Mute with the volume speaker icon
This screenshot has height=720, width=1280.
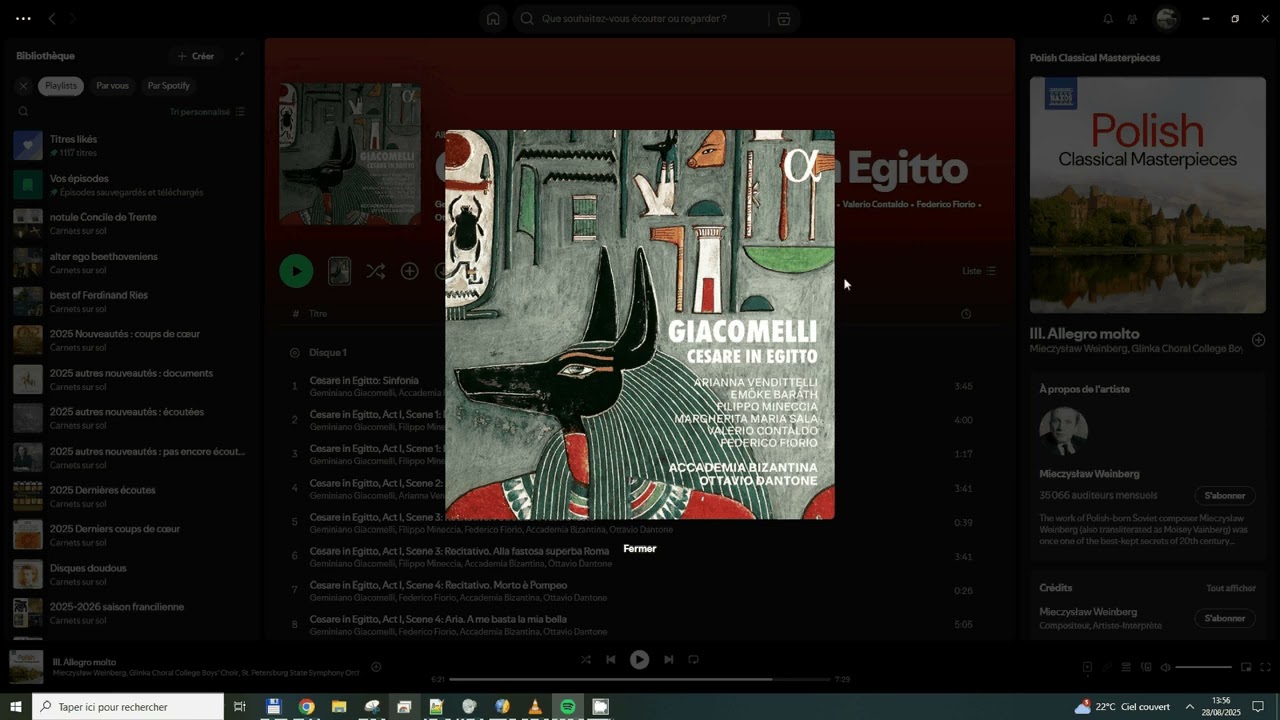pos(1165,667)
